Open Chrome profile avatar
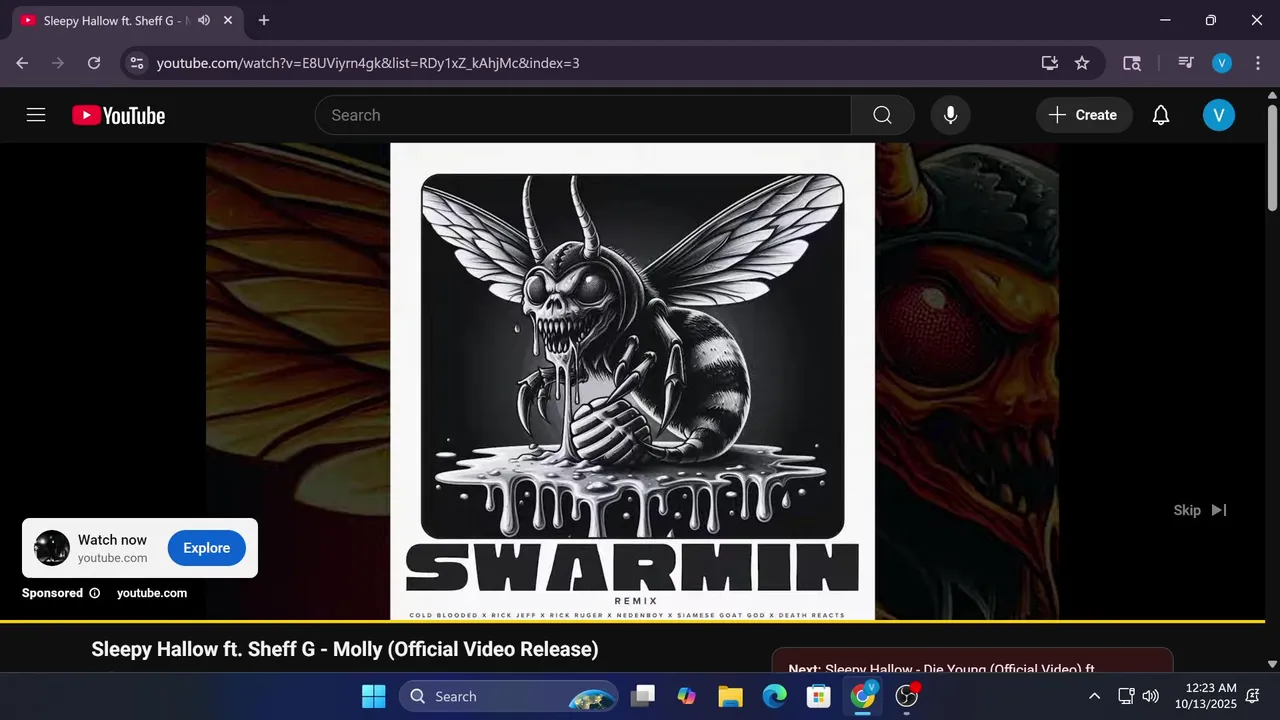1280x720 pixels. (1222, 63)
